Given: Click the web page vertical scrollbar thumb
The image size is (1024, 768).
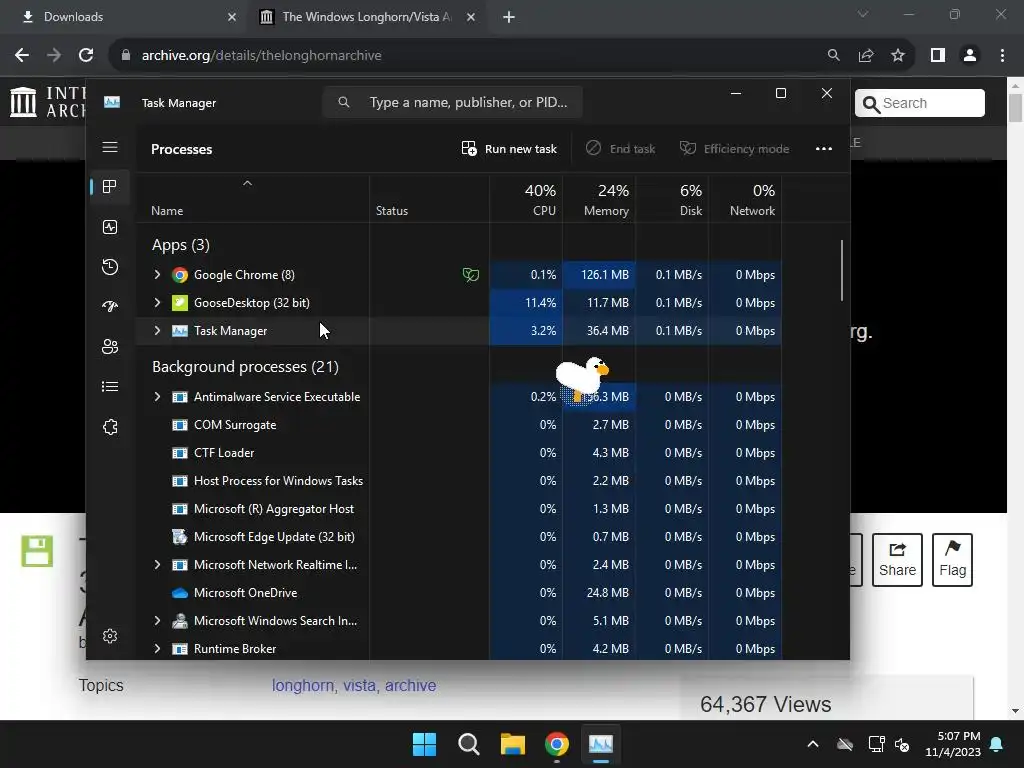Looking at the screenshot, I should 1015,108.
